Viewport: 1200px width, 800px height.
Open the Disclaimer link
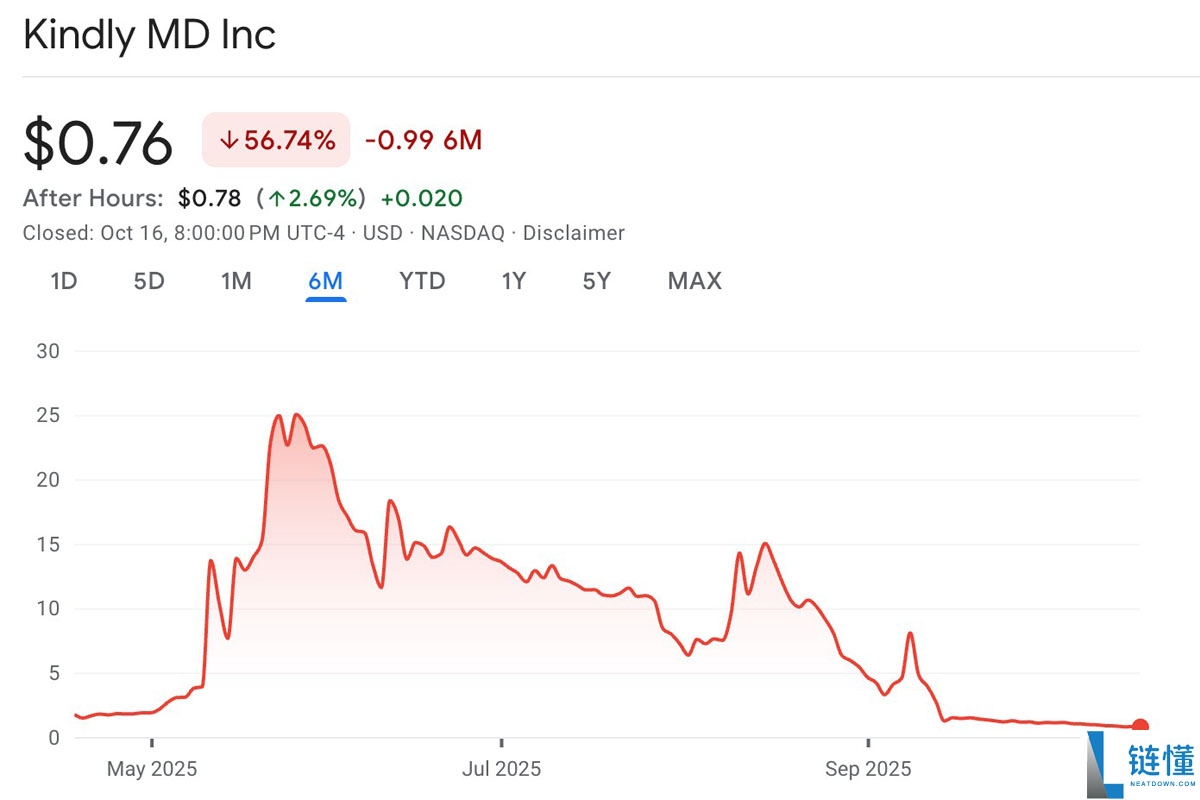pyautogui.click(x=575, y=232)
